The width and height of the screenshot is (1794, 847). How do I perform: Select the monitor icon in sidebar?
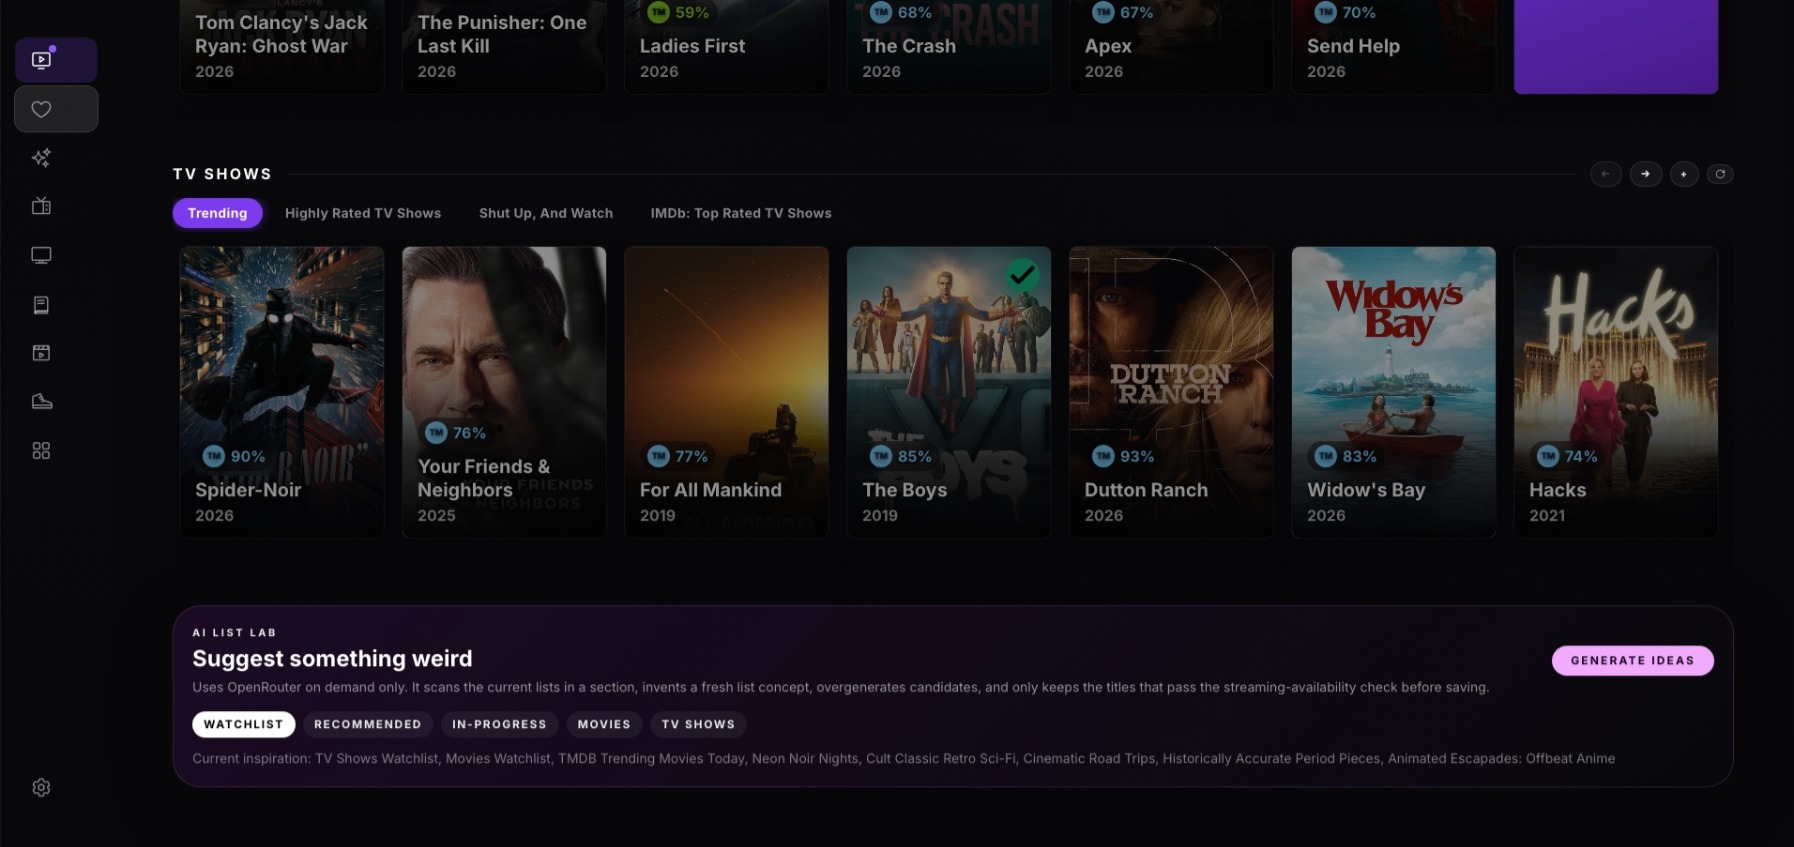click(41, 255)
